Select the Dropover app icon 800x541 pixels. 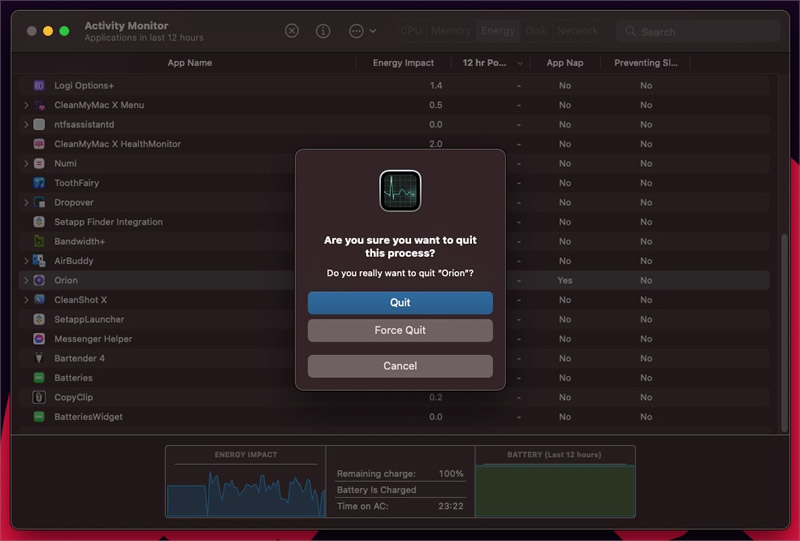(x=39, y=203)
